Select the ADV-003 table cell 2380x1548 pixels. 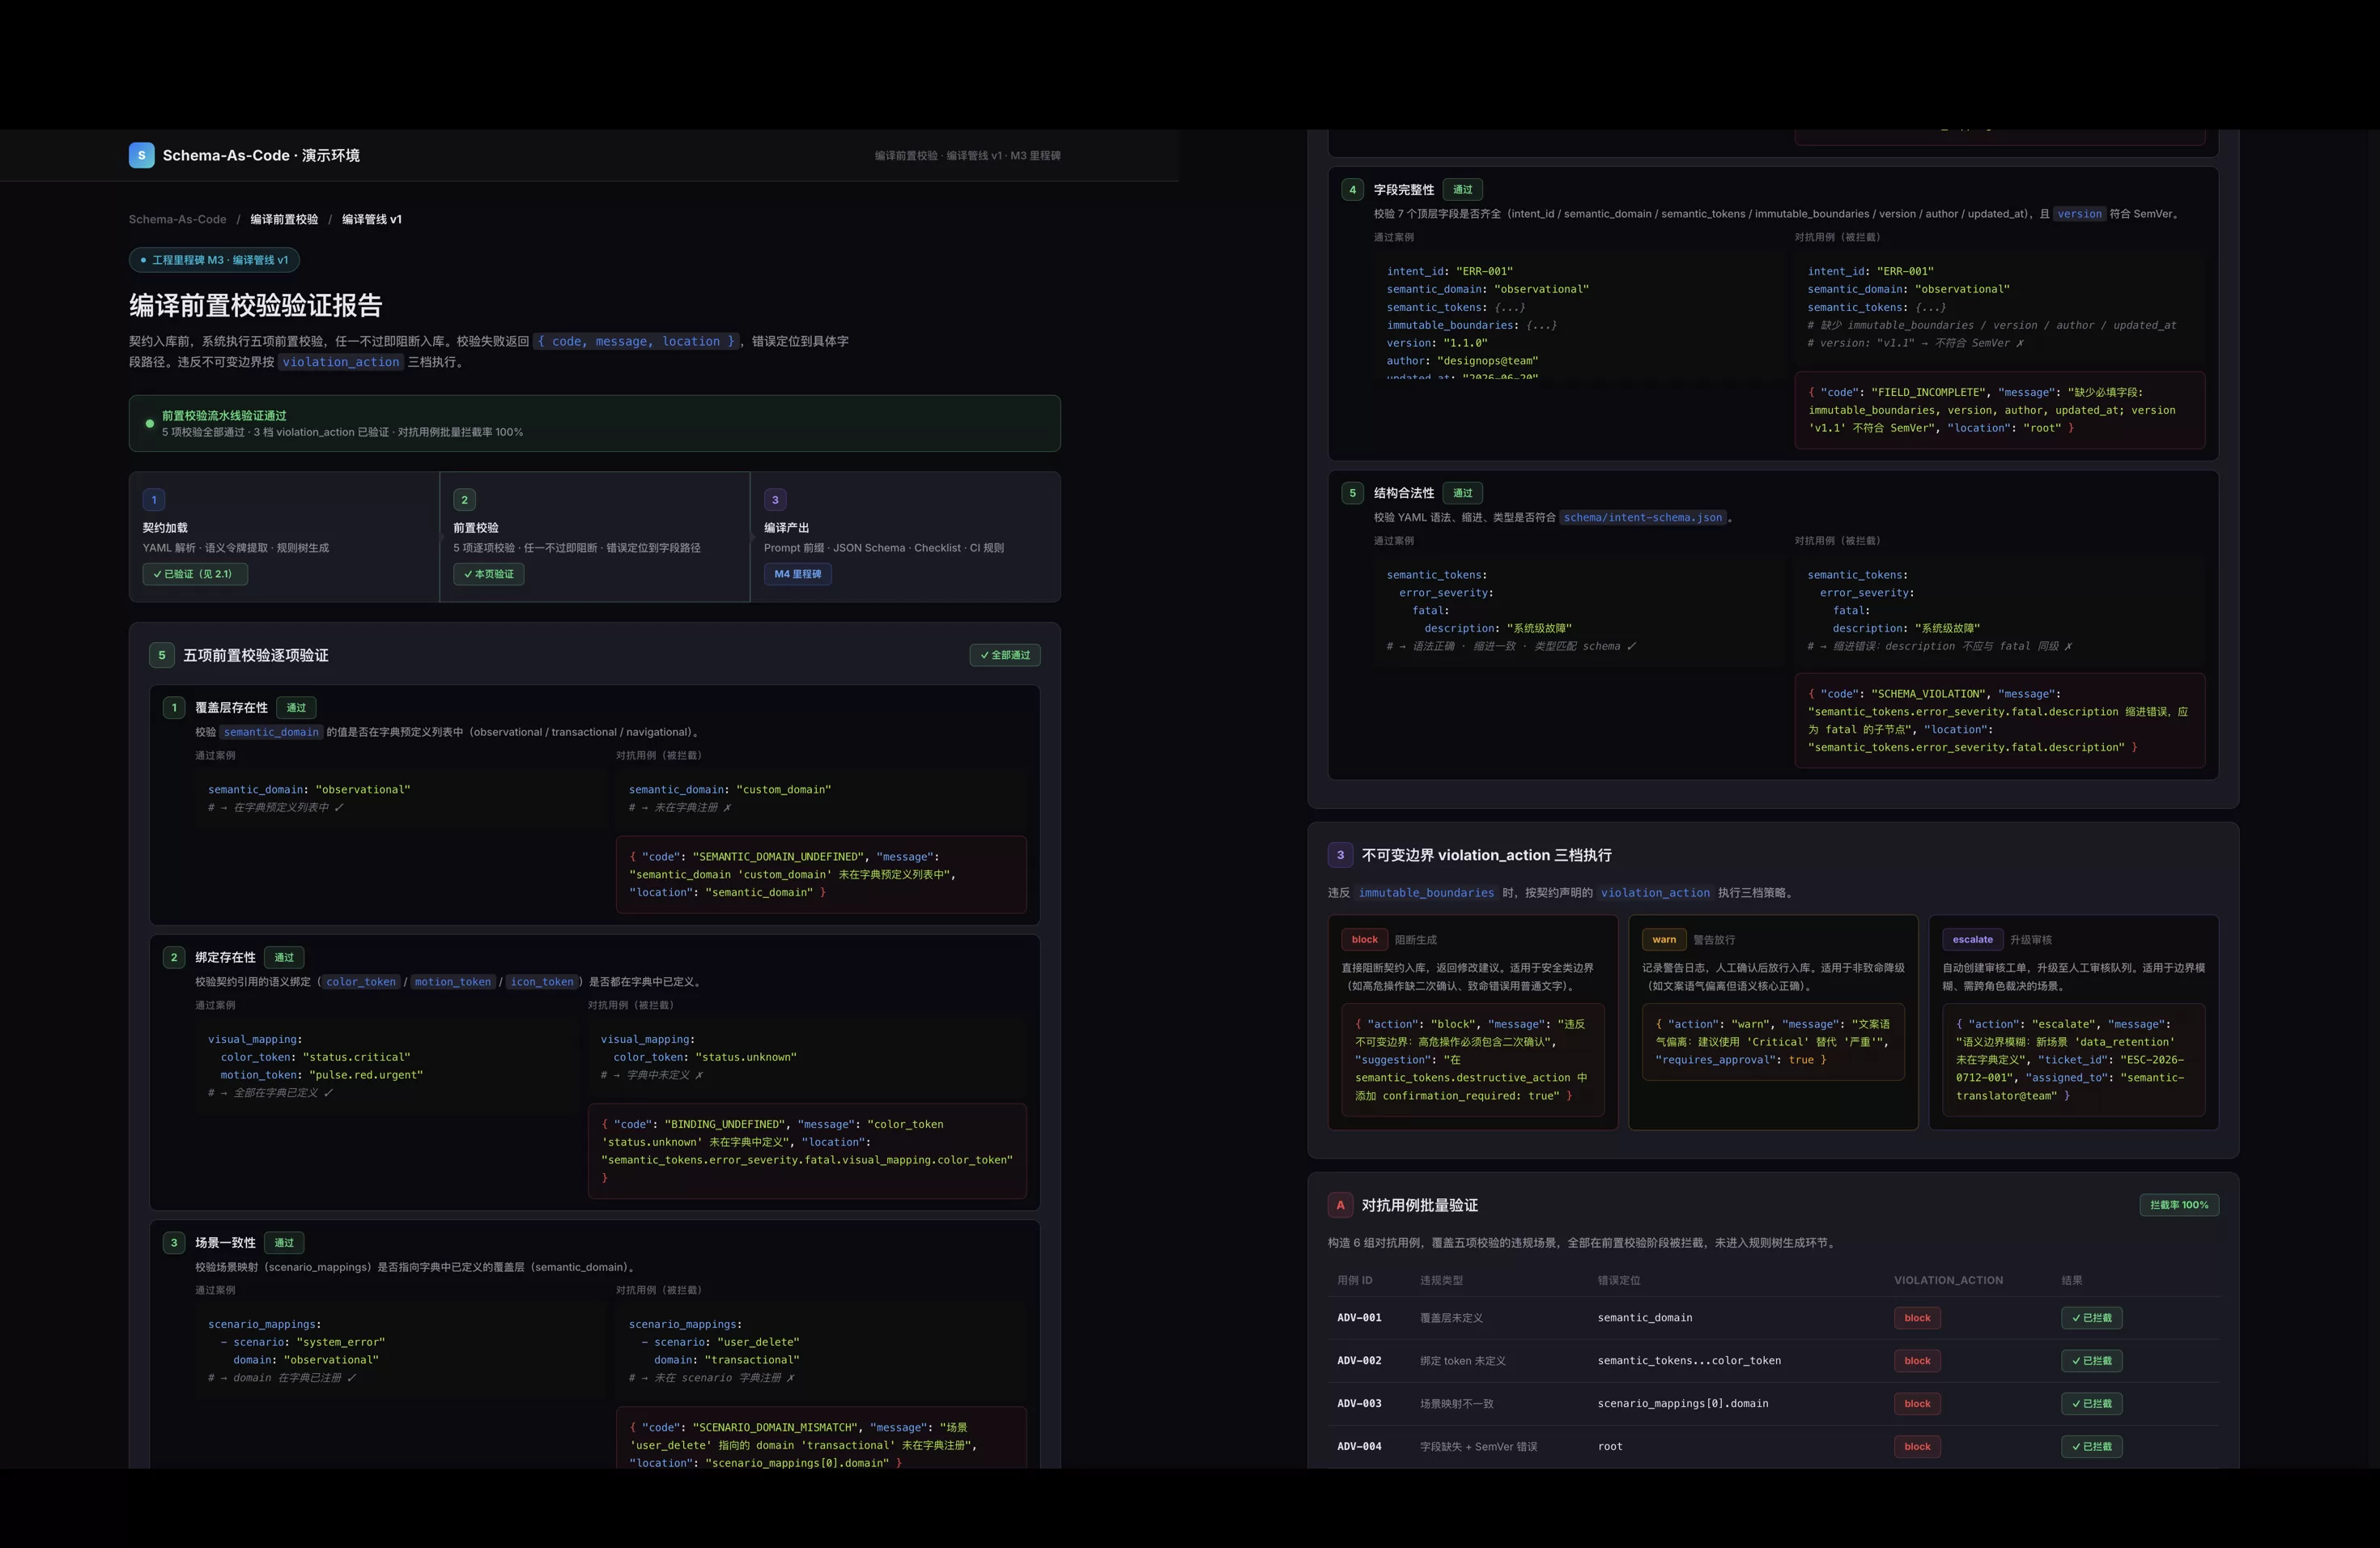point(1359,1404)
